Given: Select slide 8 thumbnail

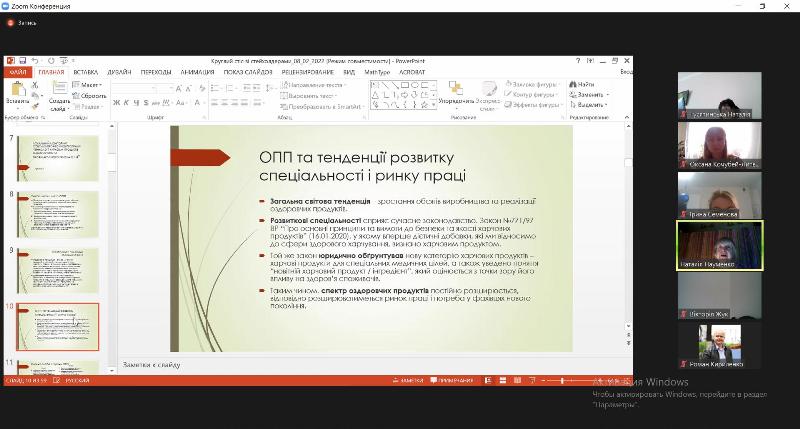Looking at the screenshot, I should pyautogui.click(x=58, y=214).
